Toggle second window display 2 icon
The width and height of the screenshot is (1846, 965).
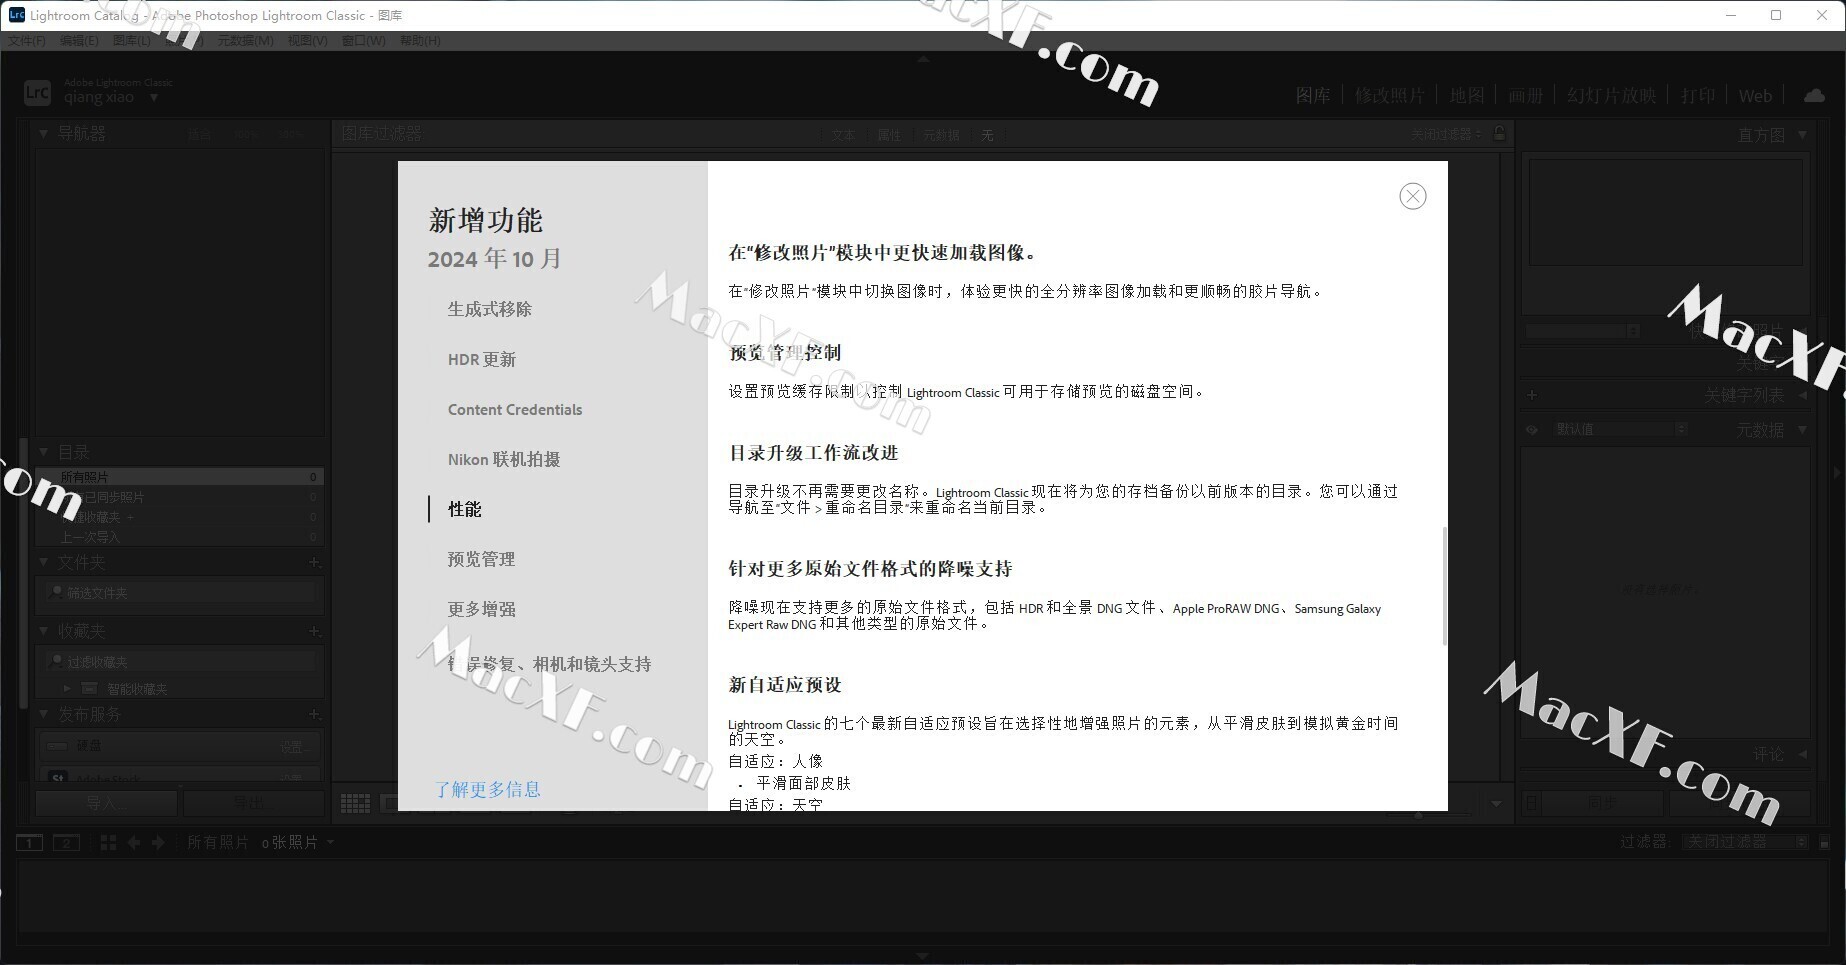coord(66,843)
